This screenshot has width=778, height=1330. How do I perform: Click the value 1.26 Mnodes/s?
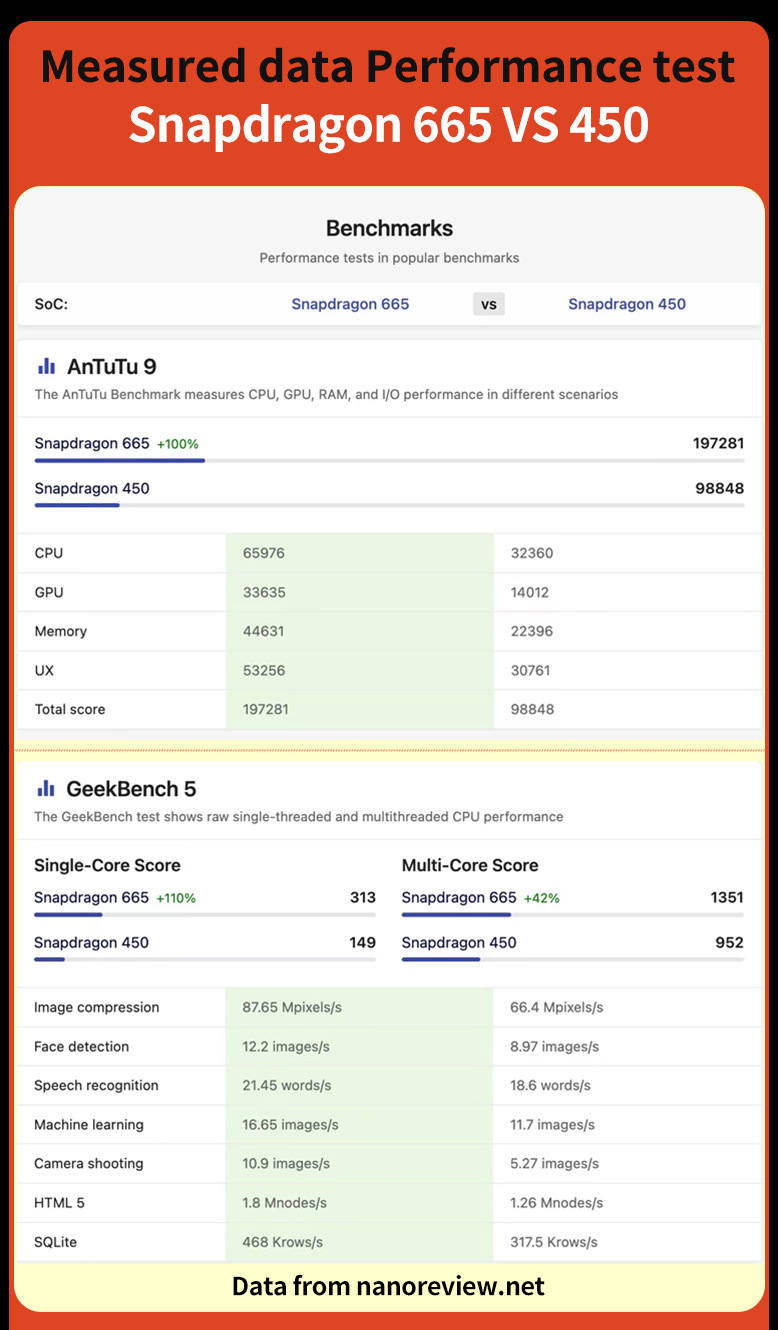click(x=558, y=1202)
